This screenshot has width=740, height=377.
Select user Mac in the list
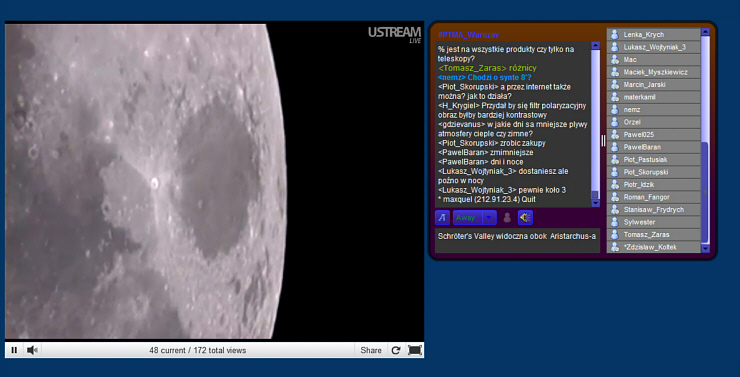654,59
